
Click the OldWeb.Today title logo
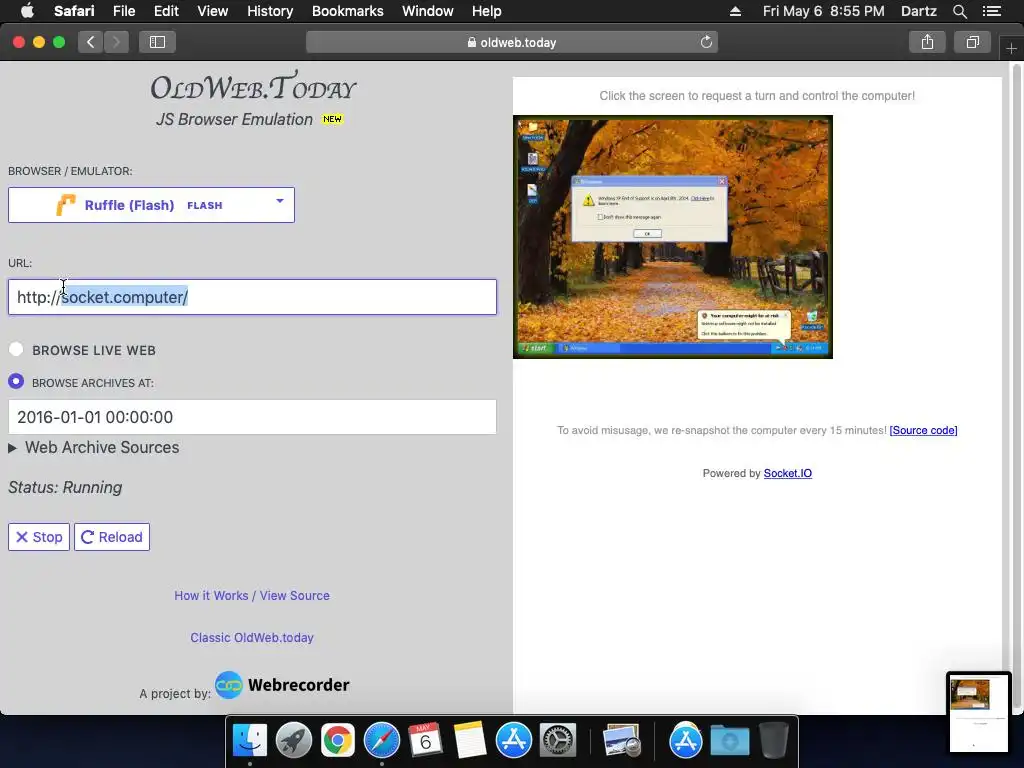pyautogui.click(x=253, y=87)
